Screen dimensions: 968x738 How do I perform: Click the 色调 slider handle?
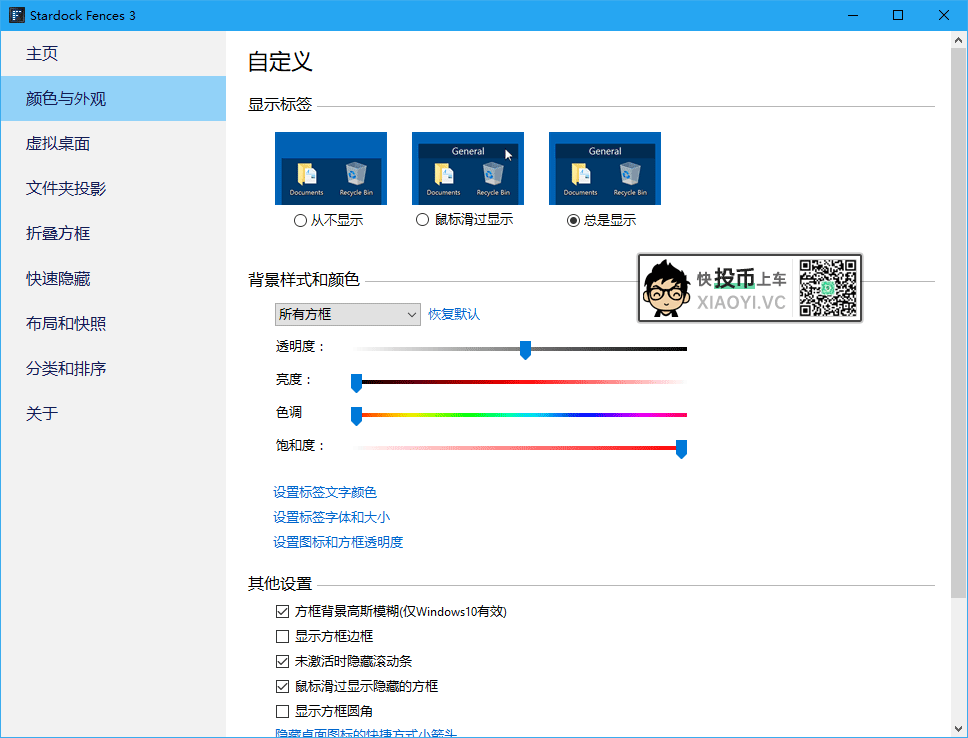click(x=356, y=416)
